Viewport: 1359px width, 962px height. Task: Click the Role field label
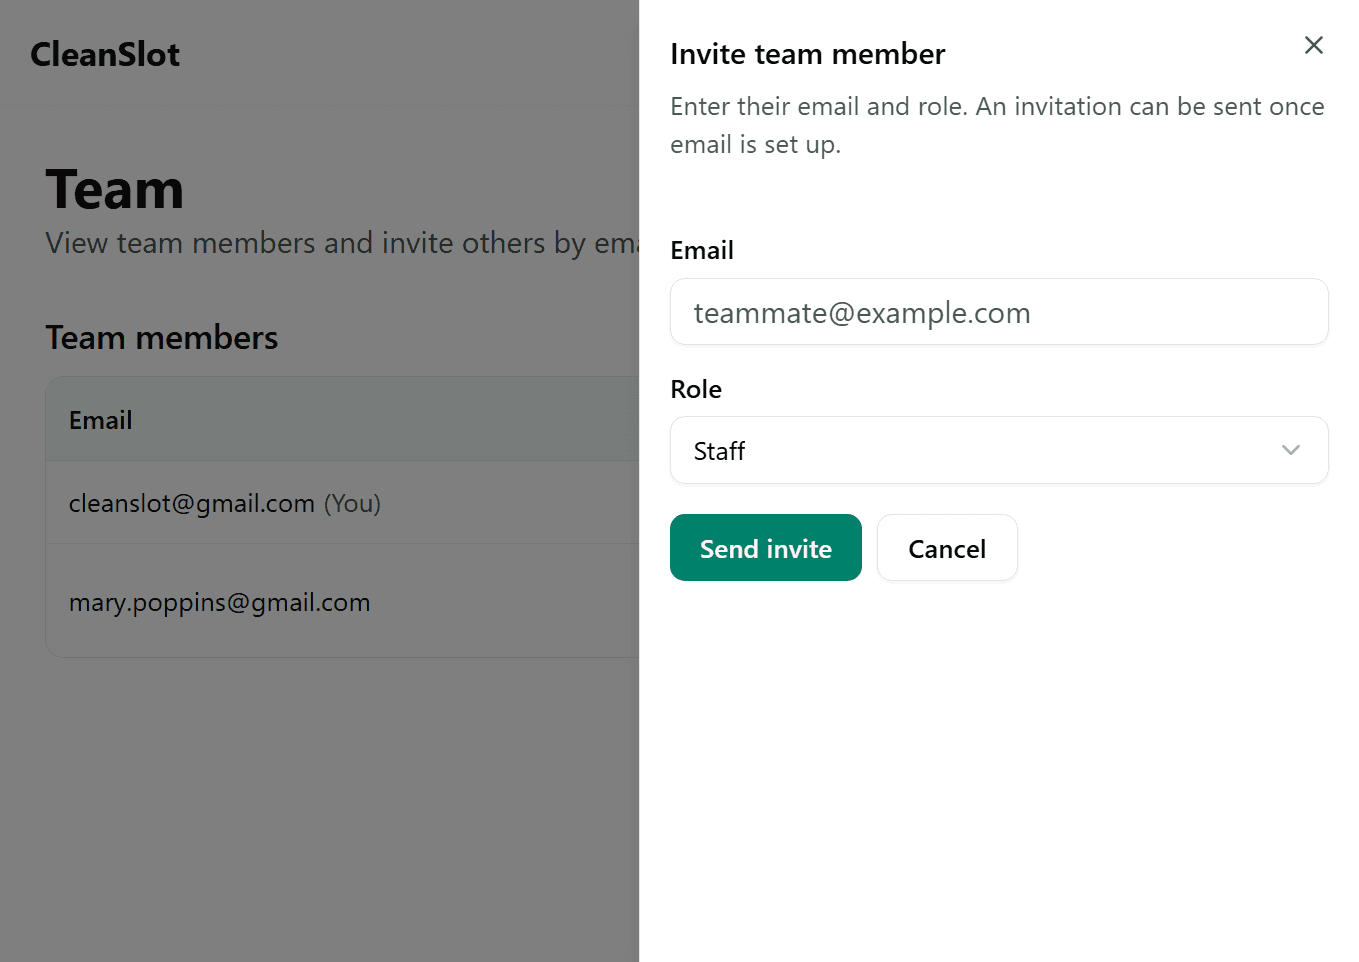coord(695,389)
